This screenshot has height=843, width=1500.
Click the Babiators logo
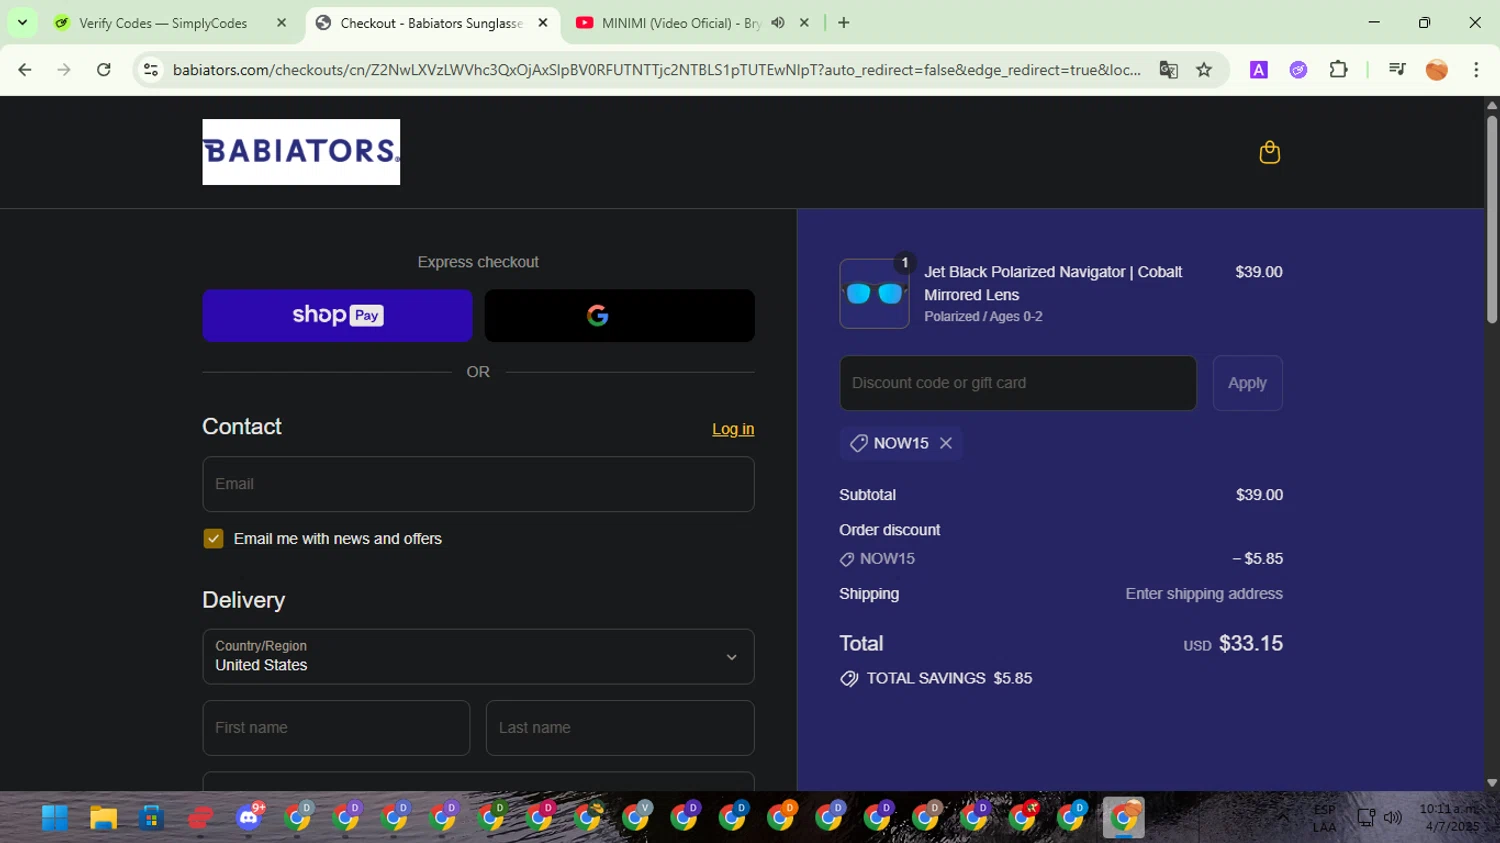click(x=301, y=152)
